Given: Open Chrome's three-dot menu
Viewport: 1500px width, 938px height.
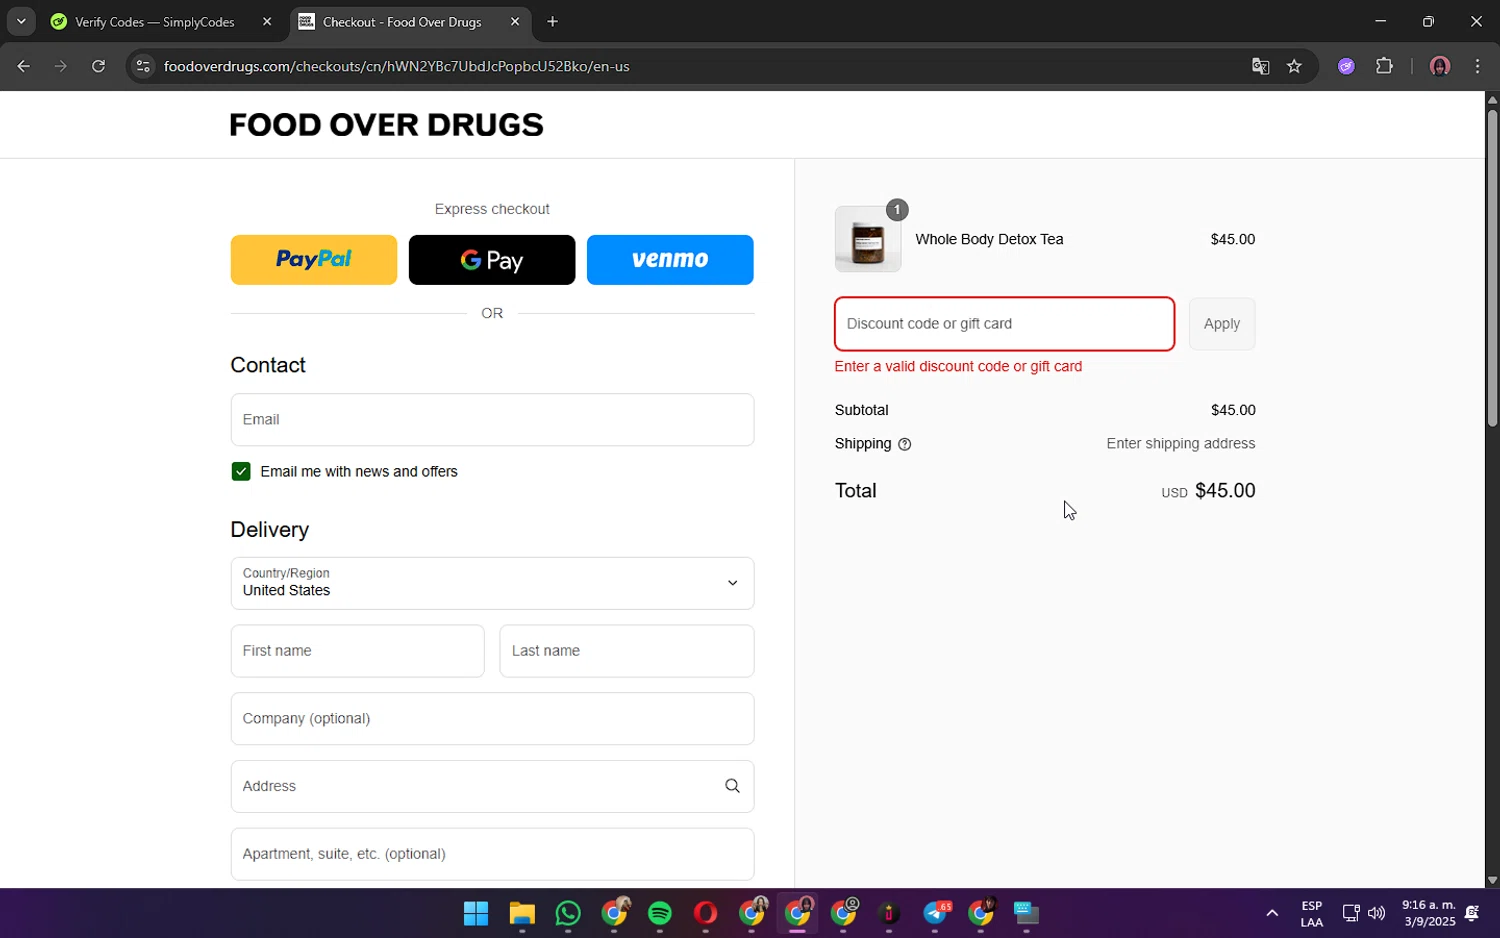Looking at the screenshot, I should point(1477,66).
